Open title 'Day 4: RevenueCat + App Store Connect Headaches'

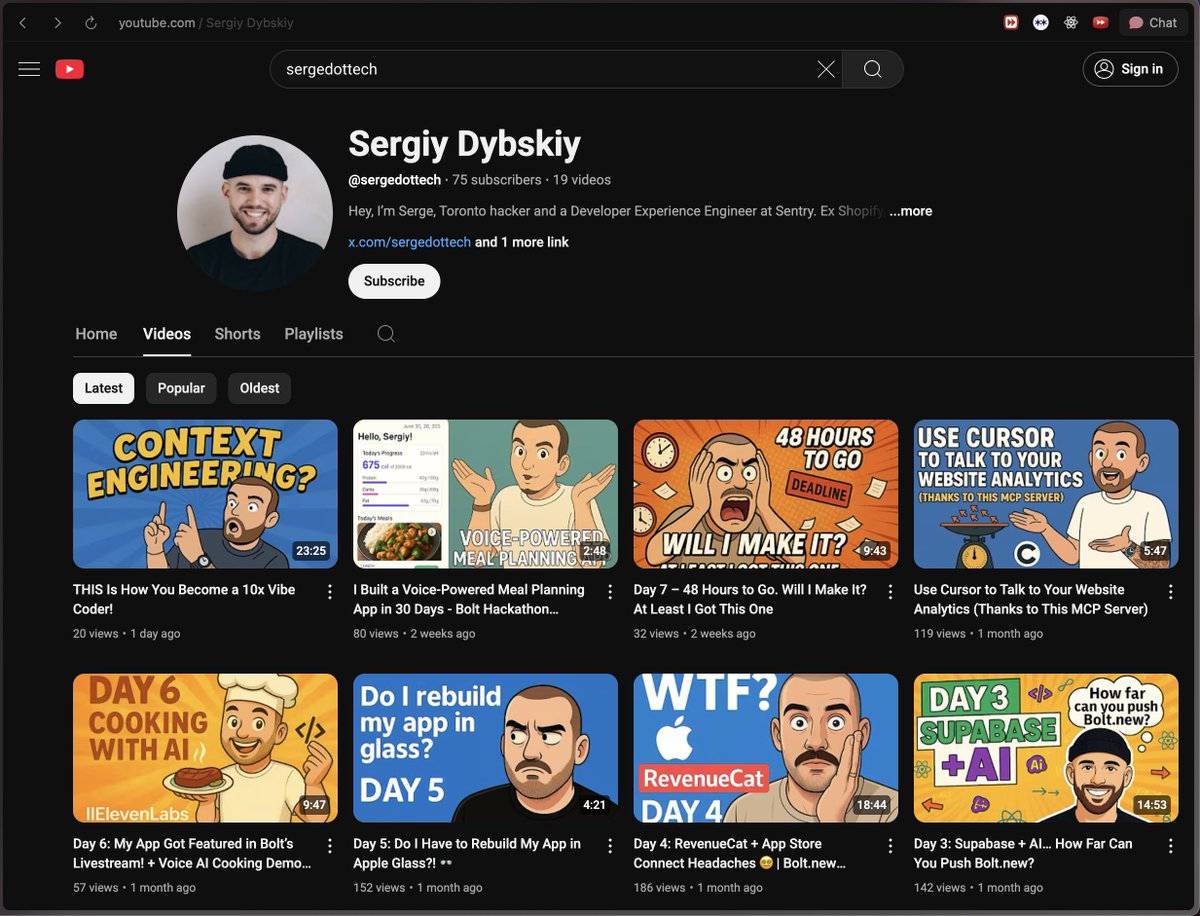[740, 853]
